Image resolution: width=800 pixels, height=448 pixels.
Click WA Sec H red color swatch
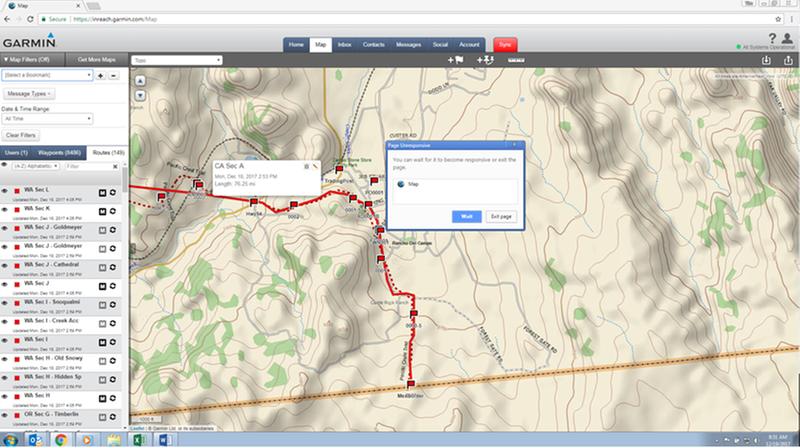point(18,395)
